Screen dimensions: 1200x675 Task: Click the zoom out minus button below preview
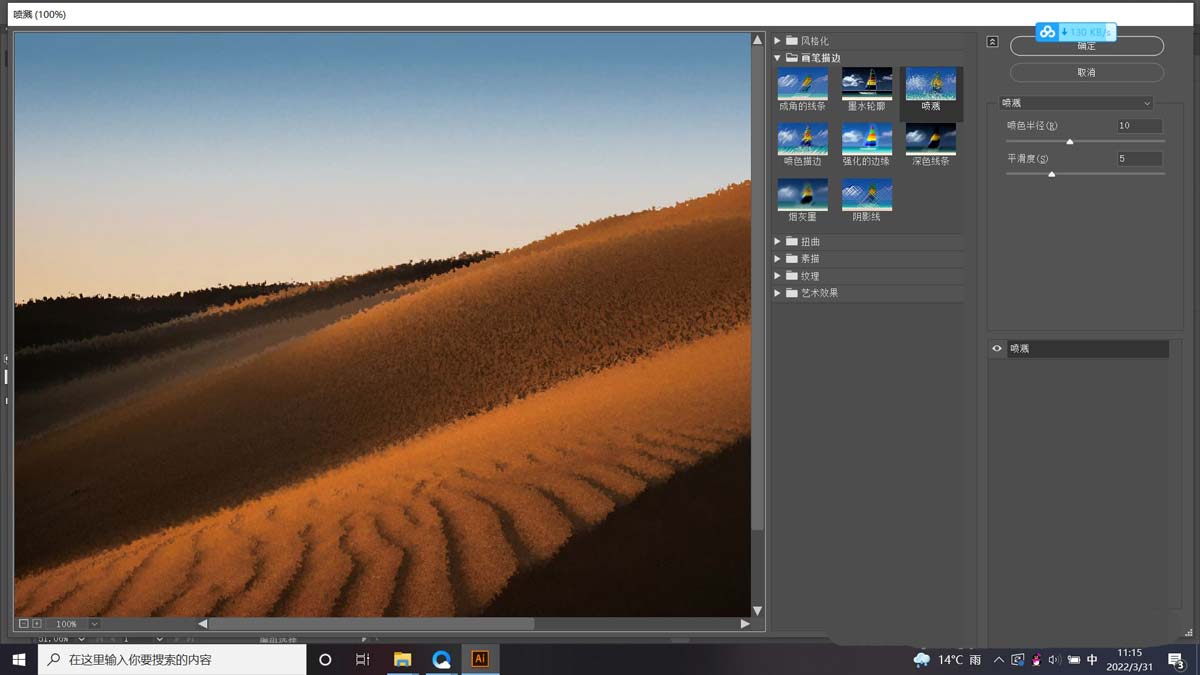pyautogui.click(x=24, y=624)
